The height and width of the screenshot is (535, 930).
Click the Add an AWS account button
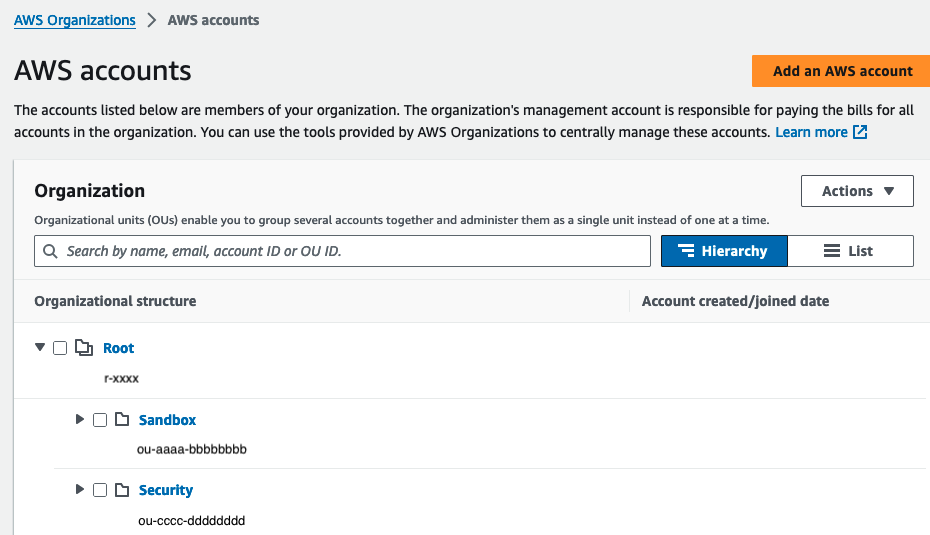point(841,71)
